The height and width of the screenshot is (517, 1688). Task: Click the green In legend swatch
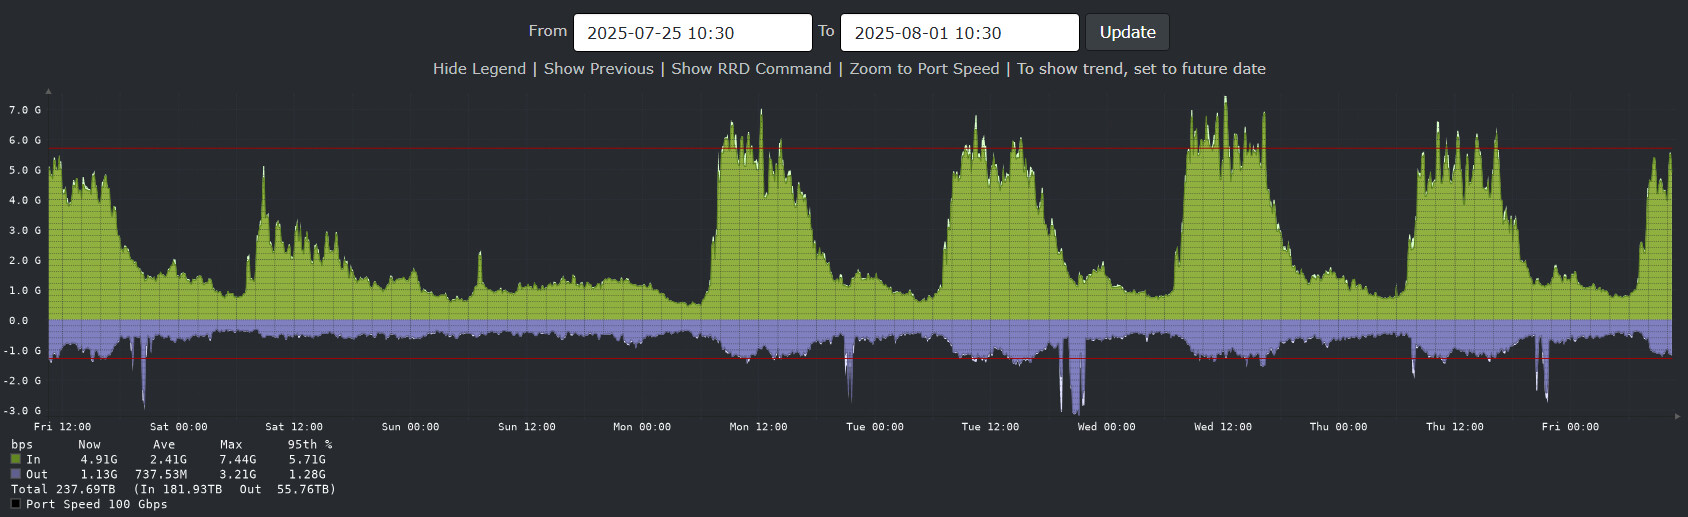pos(15,460)
